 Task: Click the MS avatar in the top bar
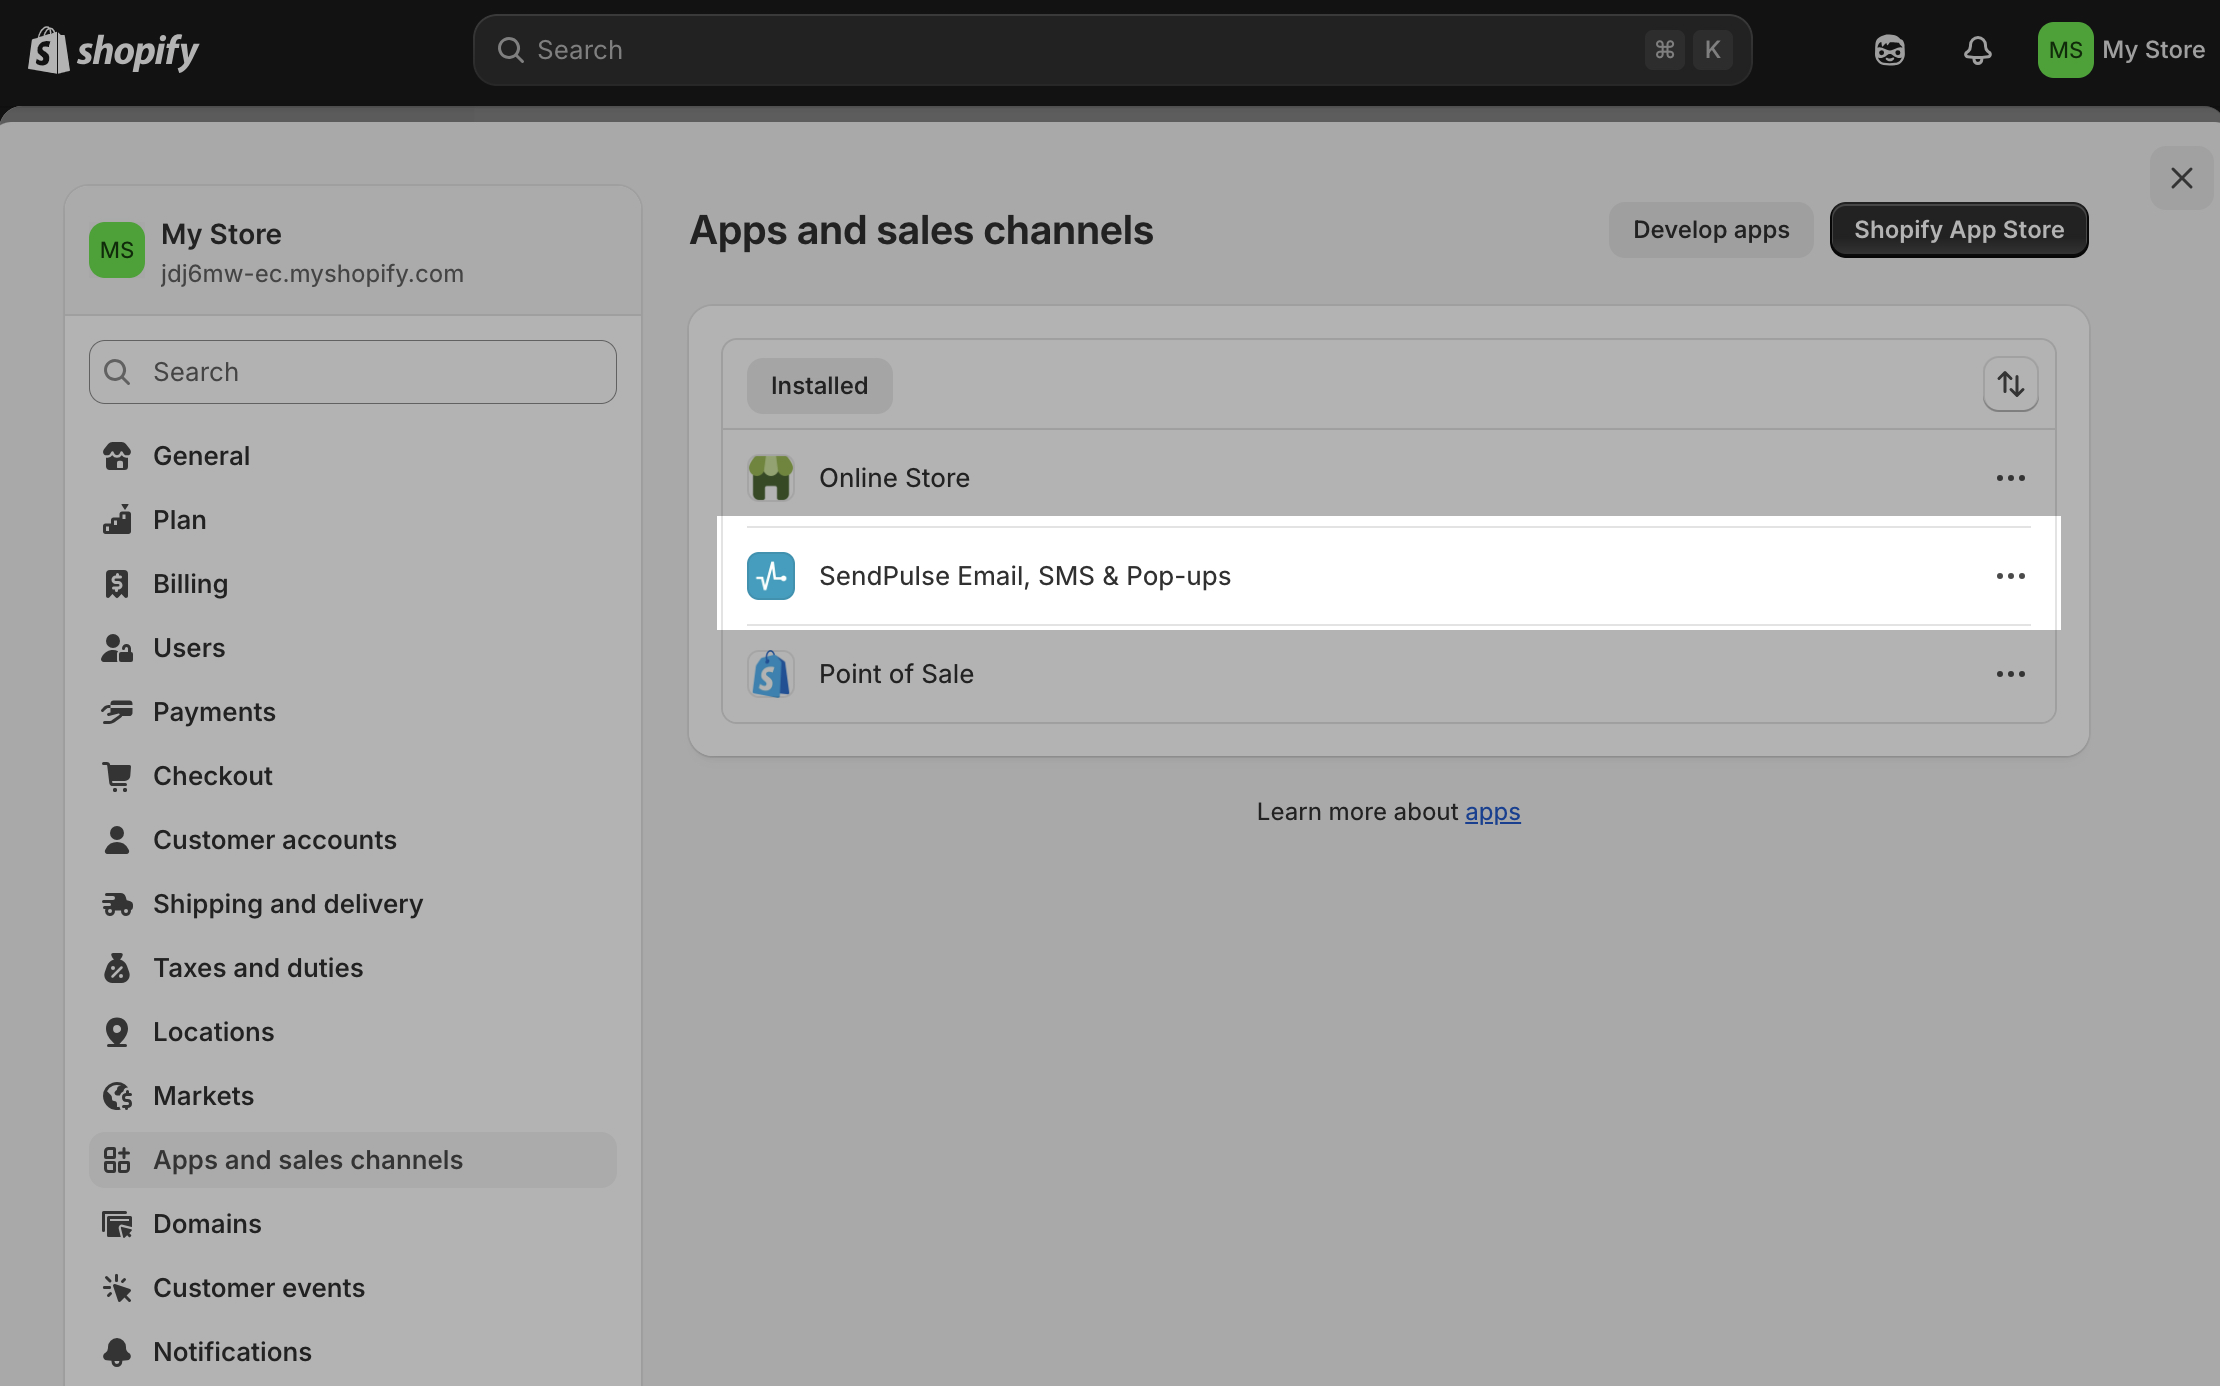pos(2065,50)
